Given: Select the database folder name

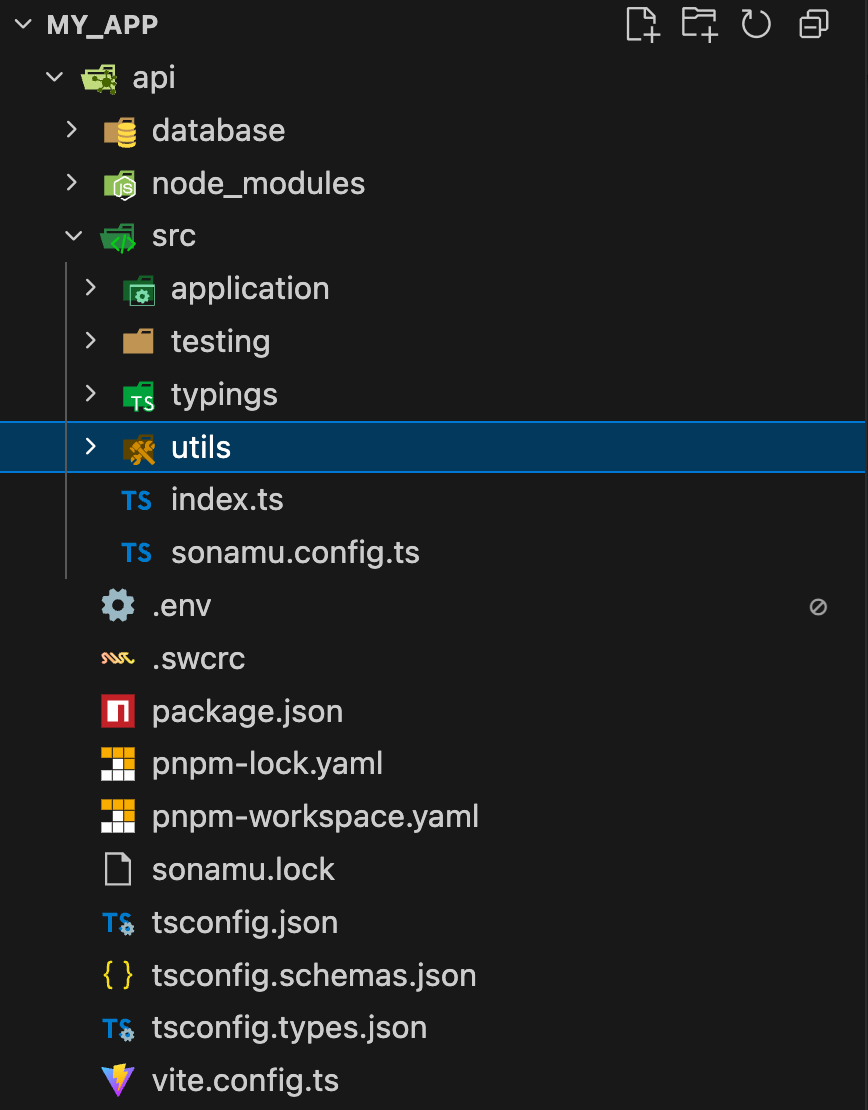Looking at the screenshot, I should (218, 131).
